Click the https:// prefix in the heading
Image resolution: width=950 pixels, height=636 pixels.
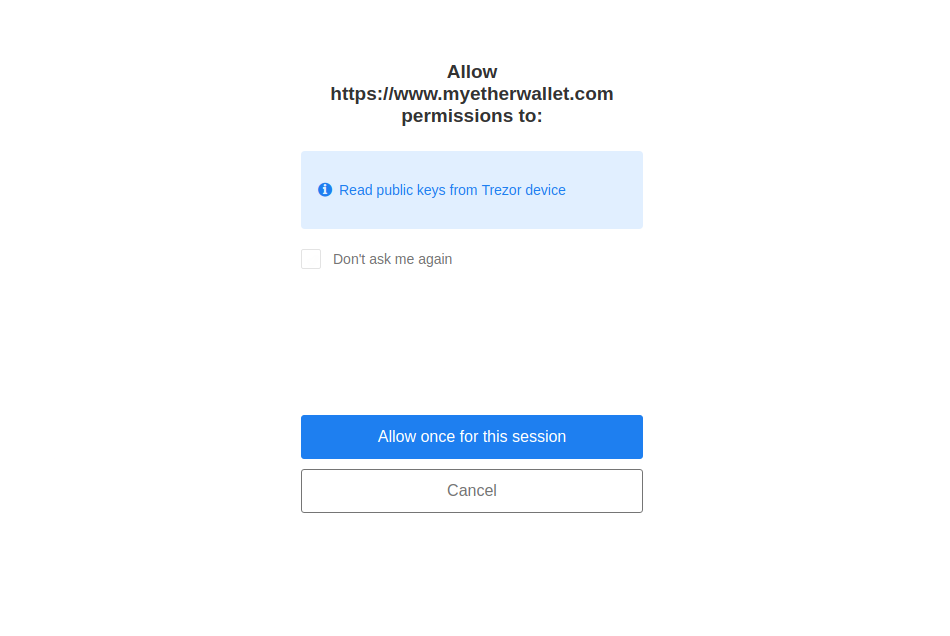[x=362, y=94]
